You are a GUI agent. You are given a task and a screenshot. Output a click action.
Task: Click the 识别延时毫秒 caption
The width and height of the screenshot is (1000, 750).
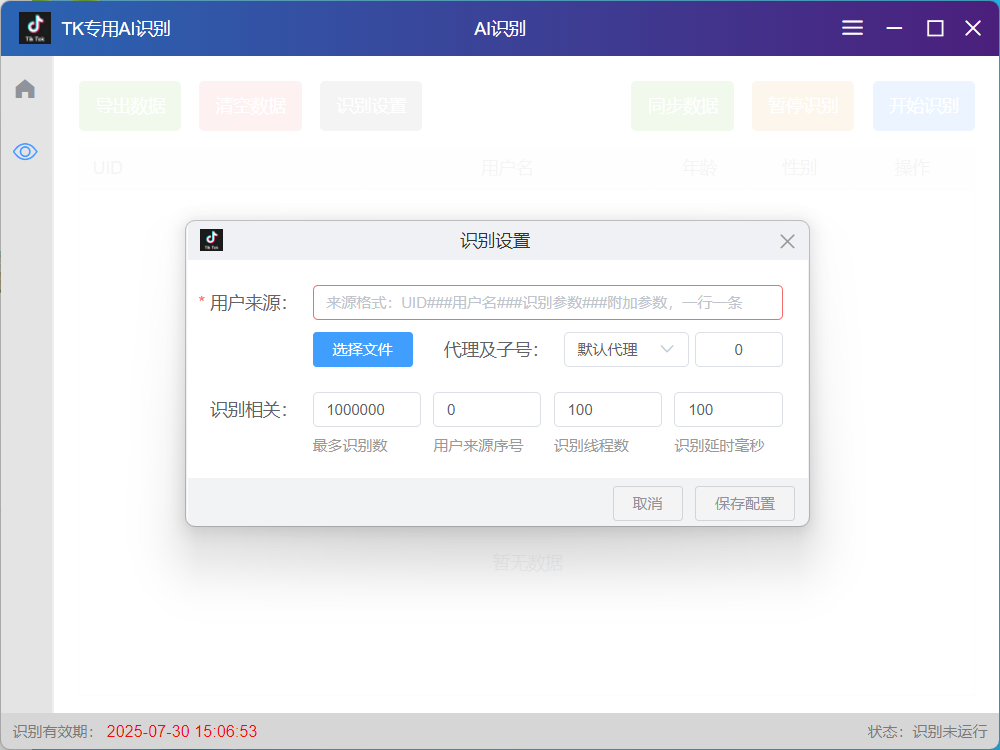click(719, 446)
